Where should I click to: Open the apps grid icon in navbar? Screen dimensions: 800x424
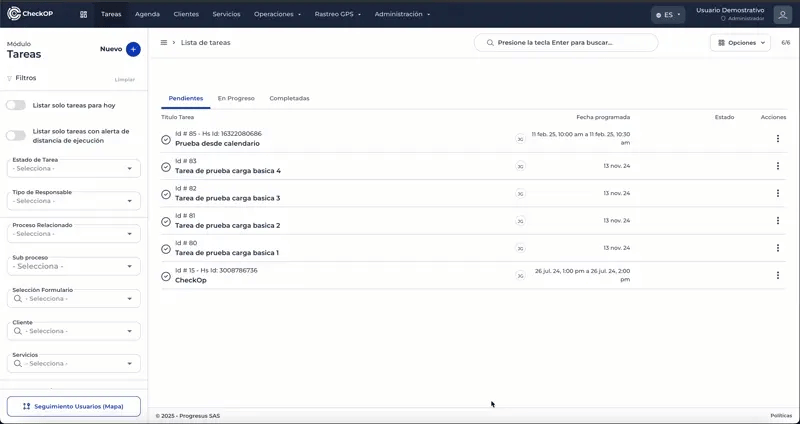click(83, 15)
